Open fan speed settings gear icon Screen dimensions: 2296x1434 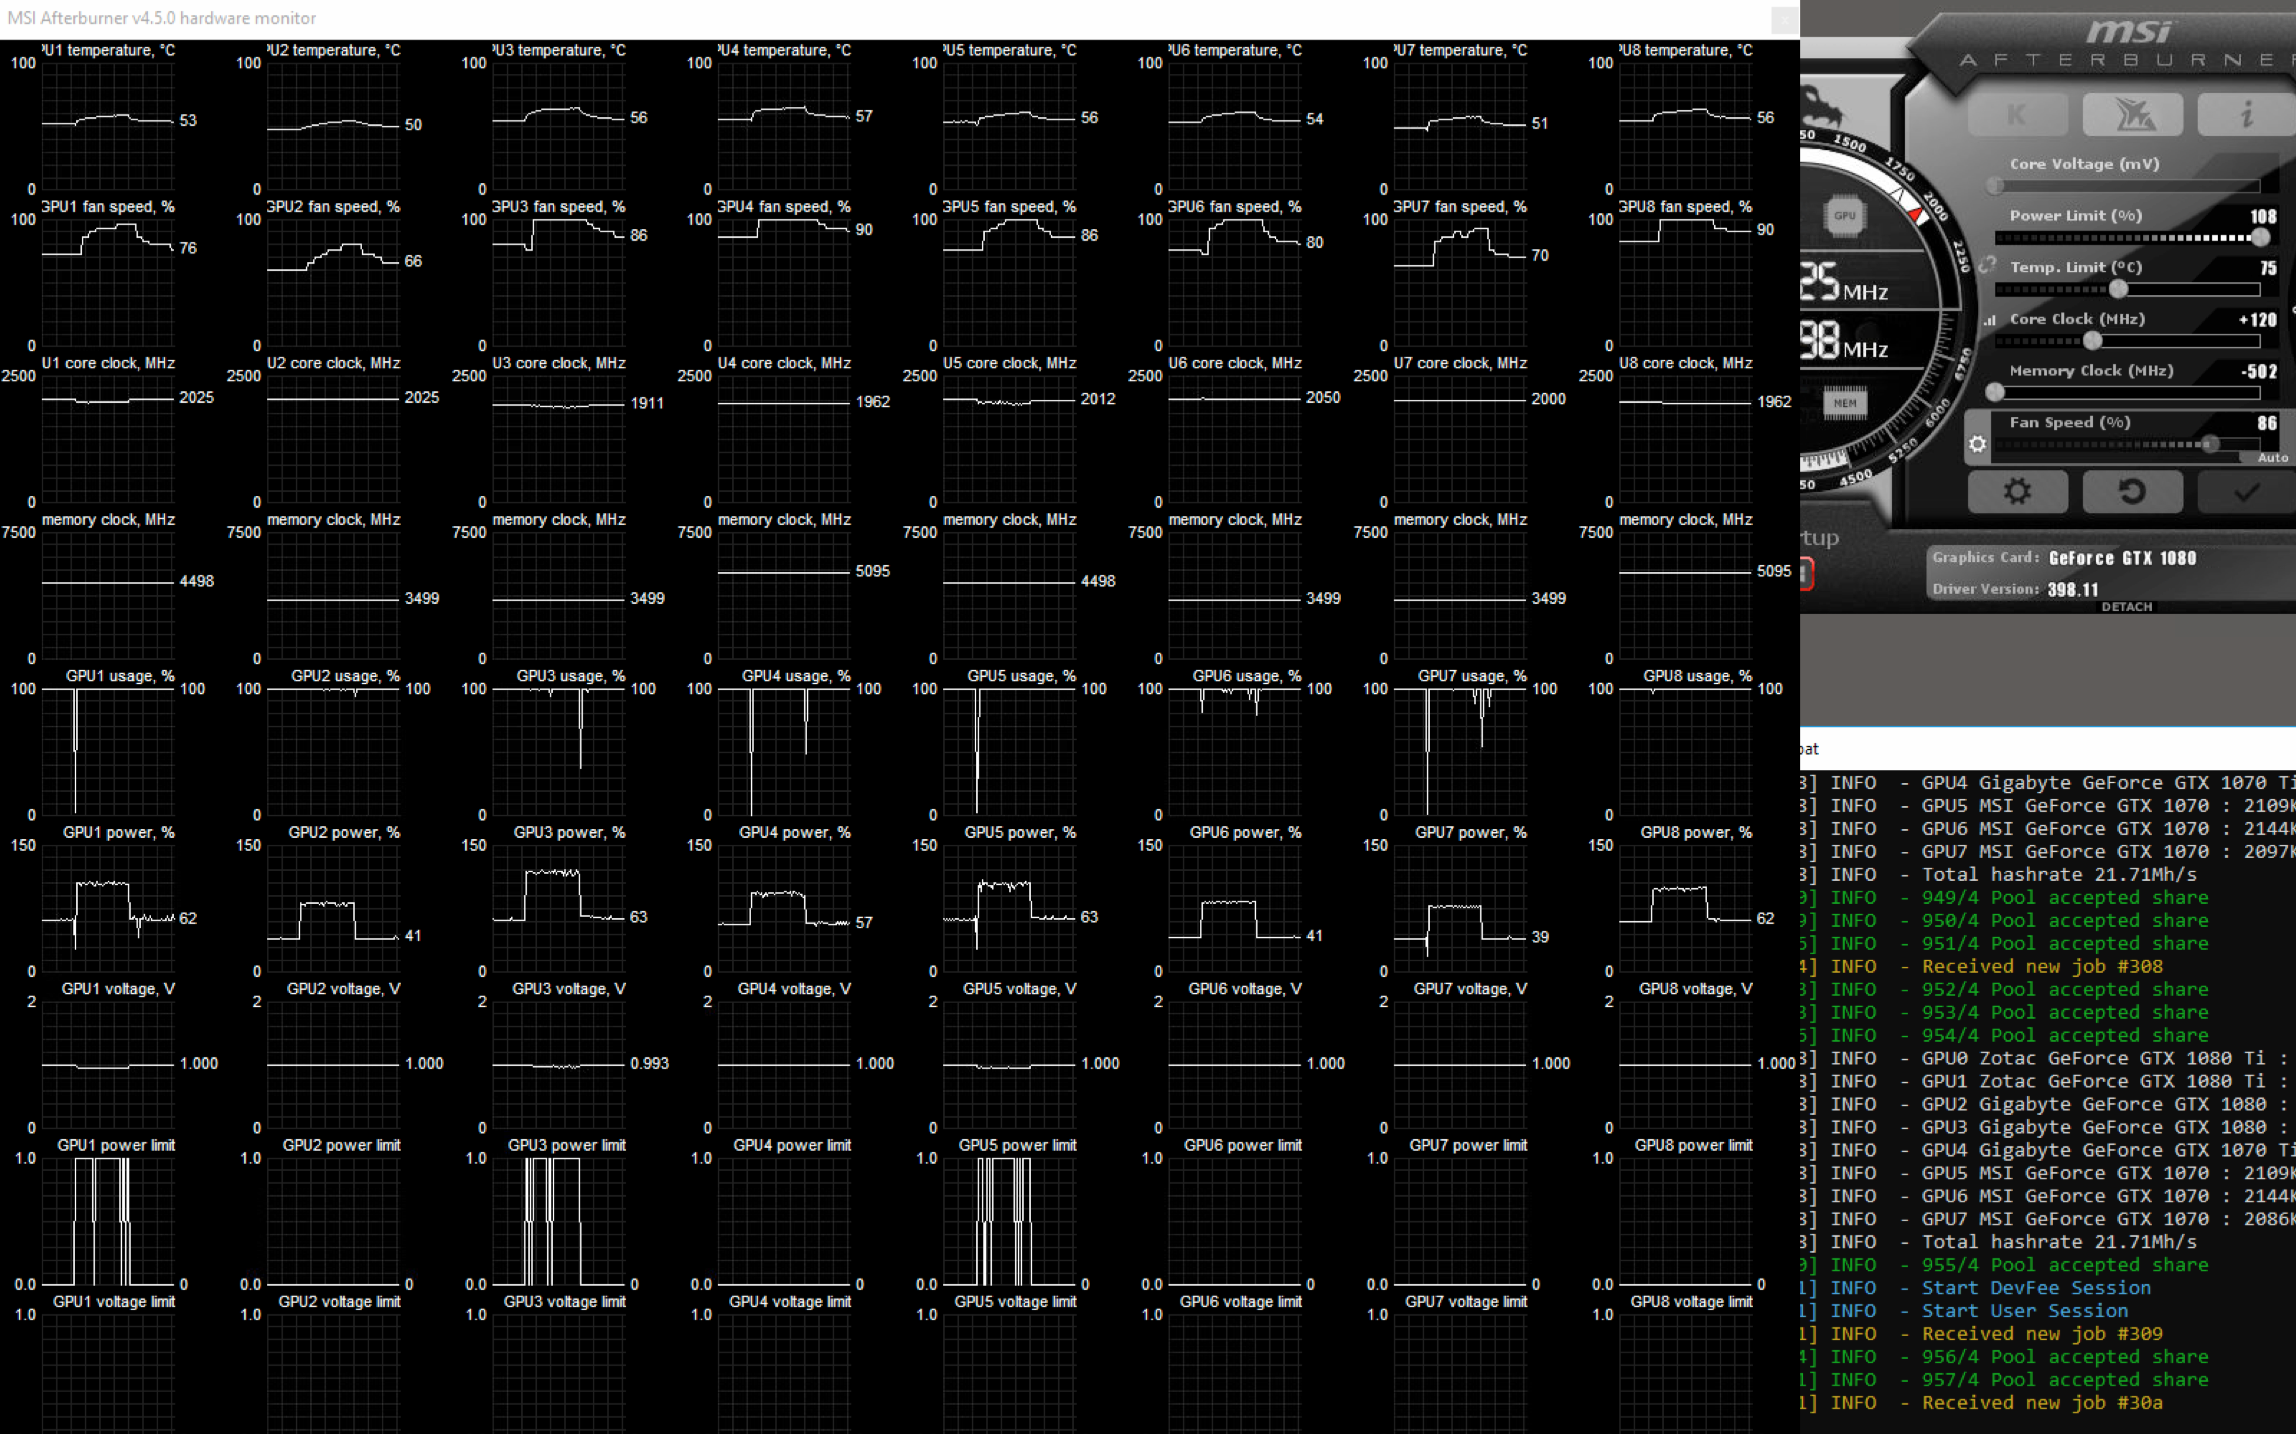click(x=1977, y=444)
